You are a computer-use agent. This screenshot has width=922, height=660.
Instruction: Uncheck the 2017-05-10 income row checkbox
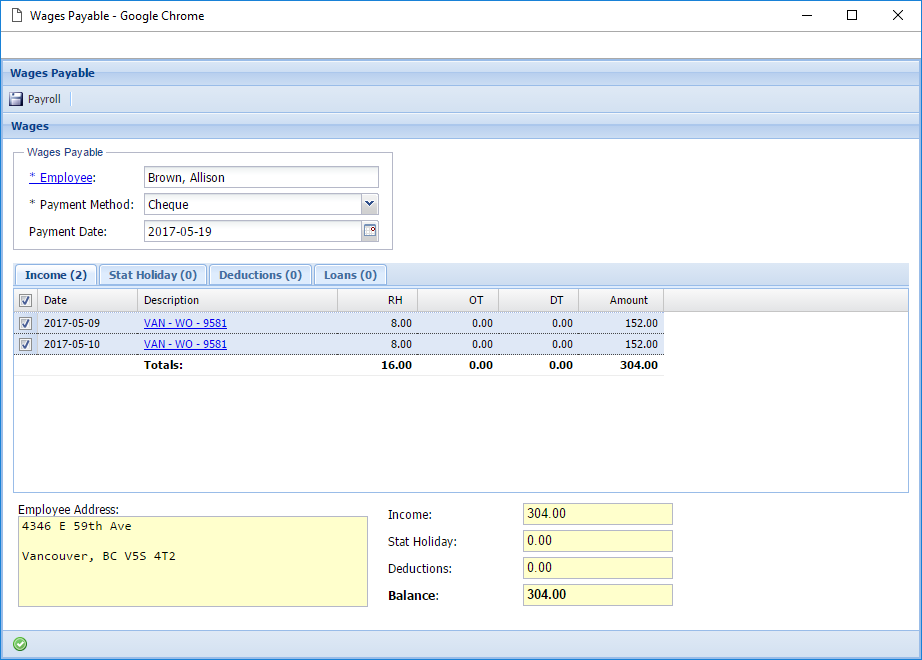point(25,344)
